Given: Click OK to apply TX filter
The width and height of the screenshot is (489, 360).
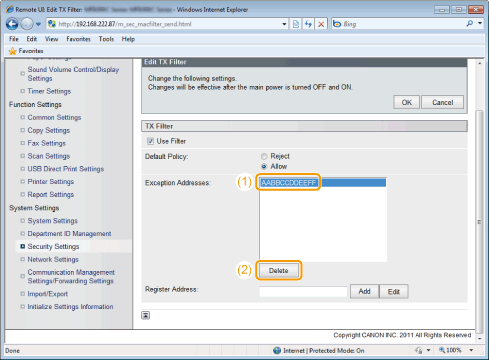Looking at the screenshot, I should [406, 102].
